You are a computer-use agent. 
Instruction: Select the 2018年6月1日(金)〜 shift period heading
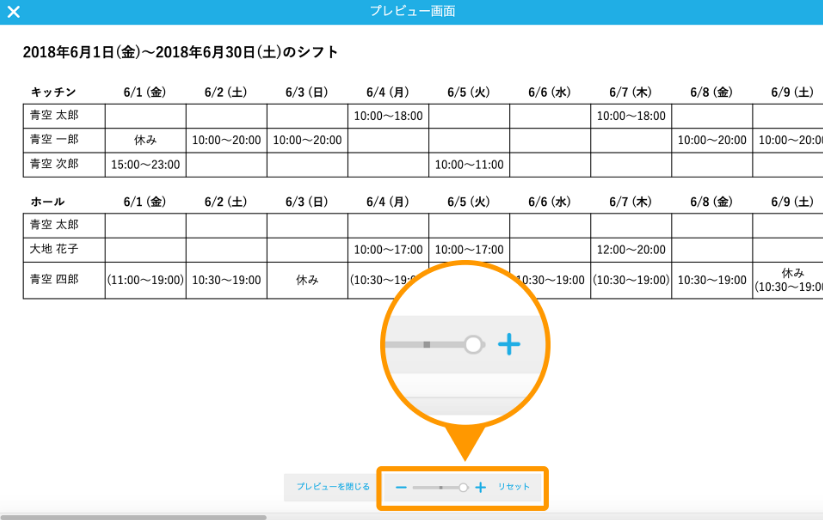click(180, 52)
